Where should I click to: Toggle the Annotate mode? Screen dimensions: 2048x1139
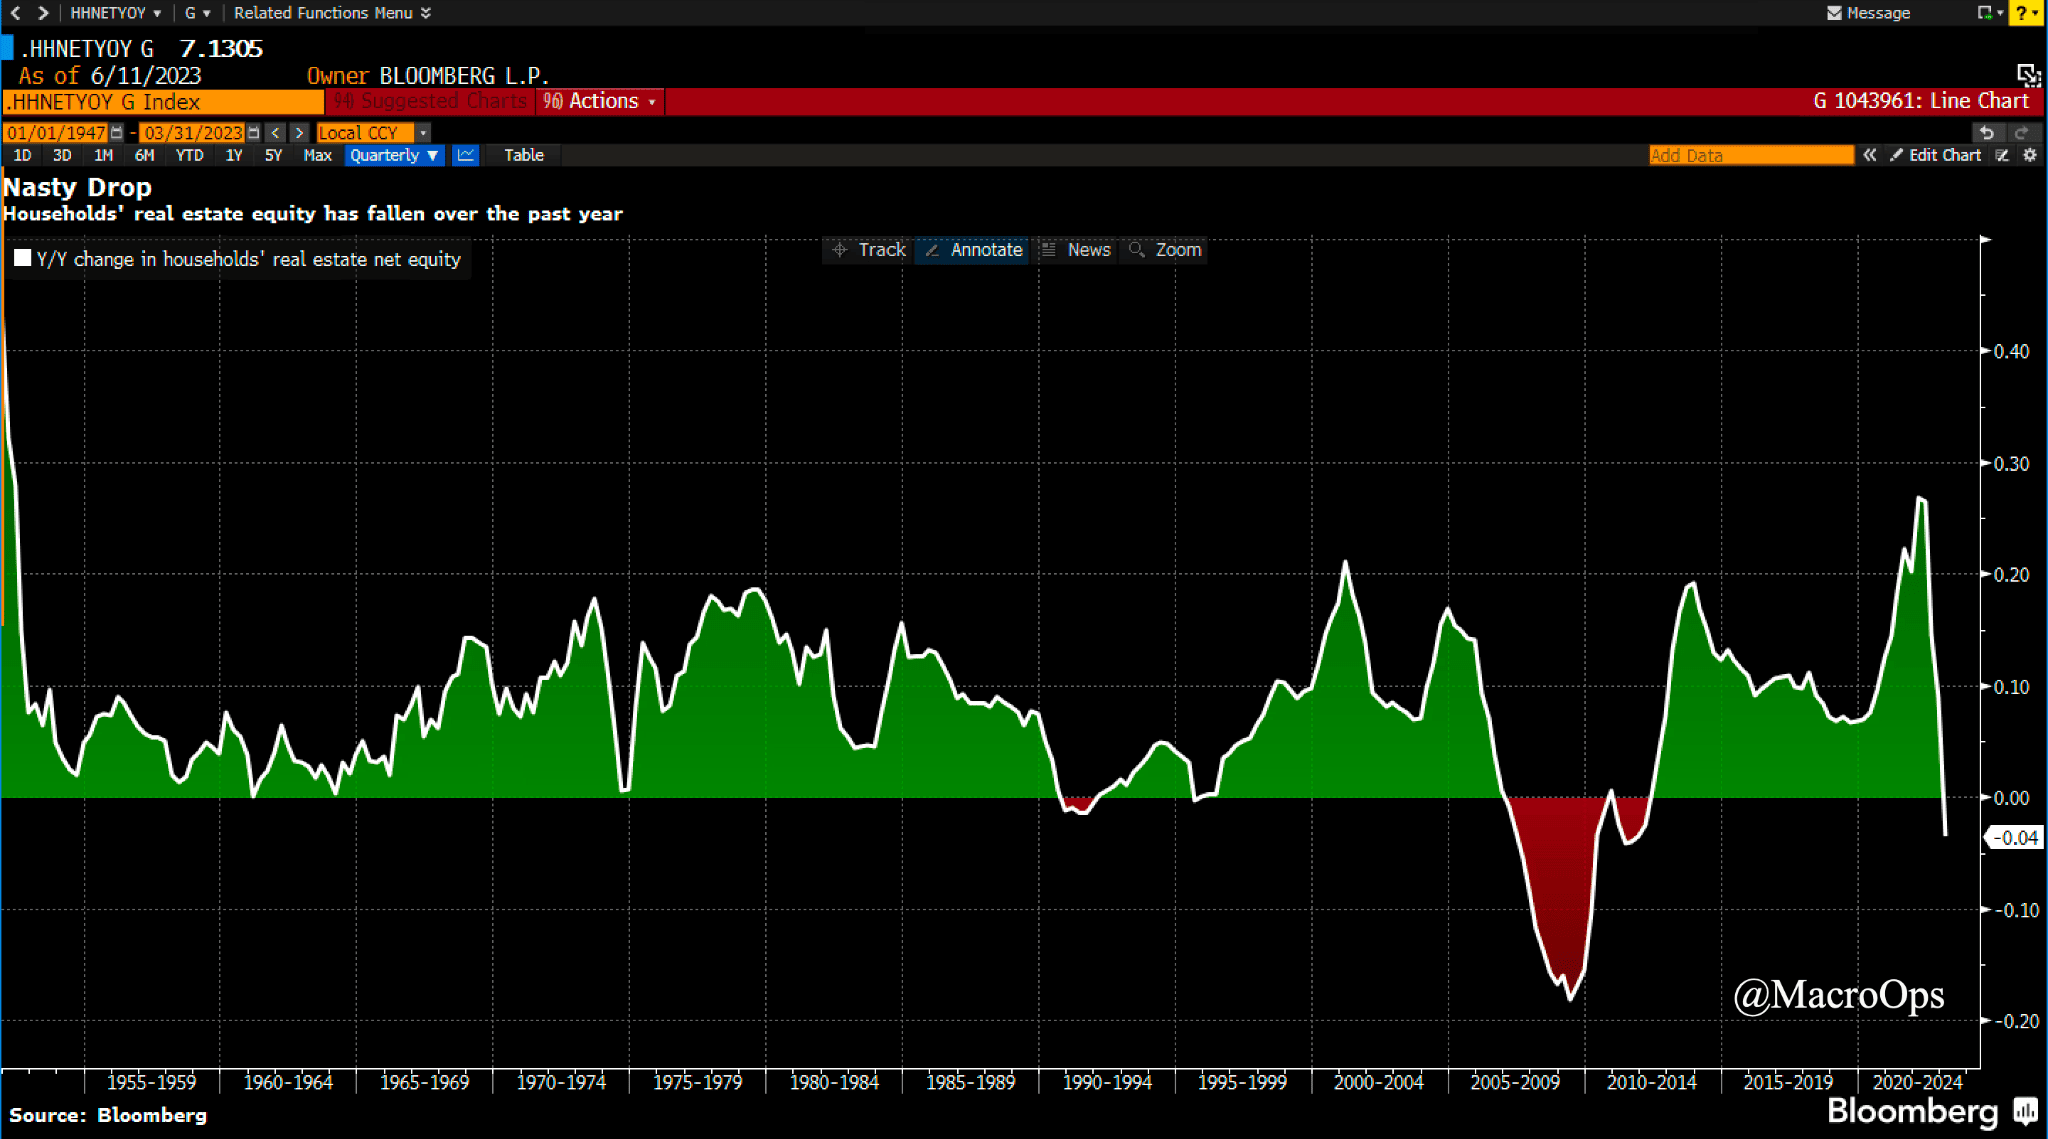974,250
